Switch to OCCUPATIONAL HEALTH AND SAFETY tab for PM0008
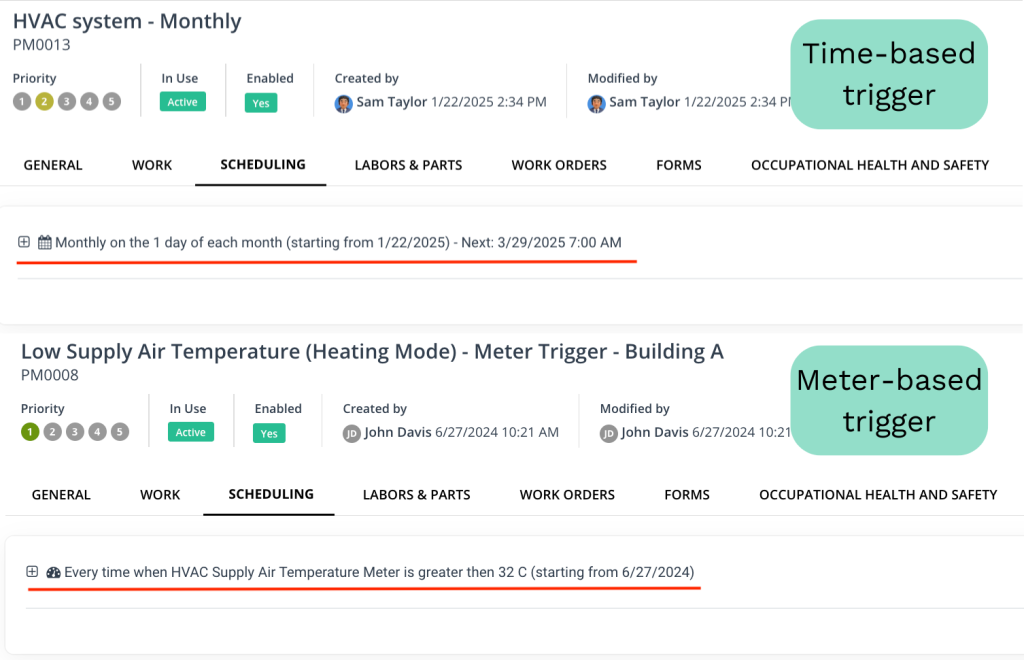Screen dimensions: 1024x660 (x=878, y=494)
